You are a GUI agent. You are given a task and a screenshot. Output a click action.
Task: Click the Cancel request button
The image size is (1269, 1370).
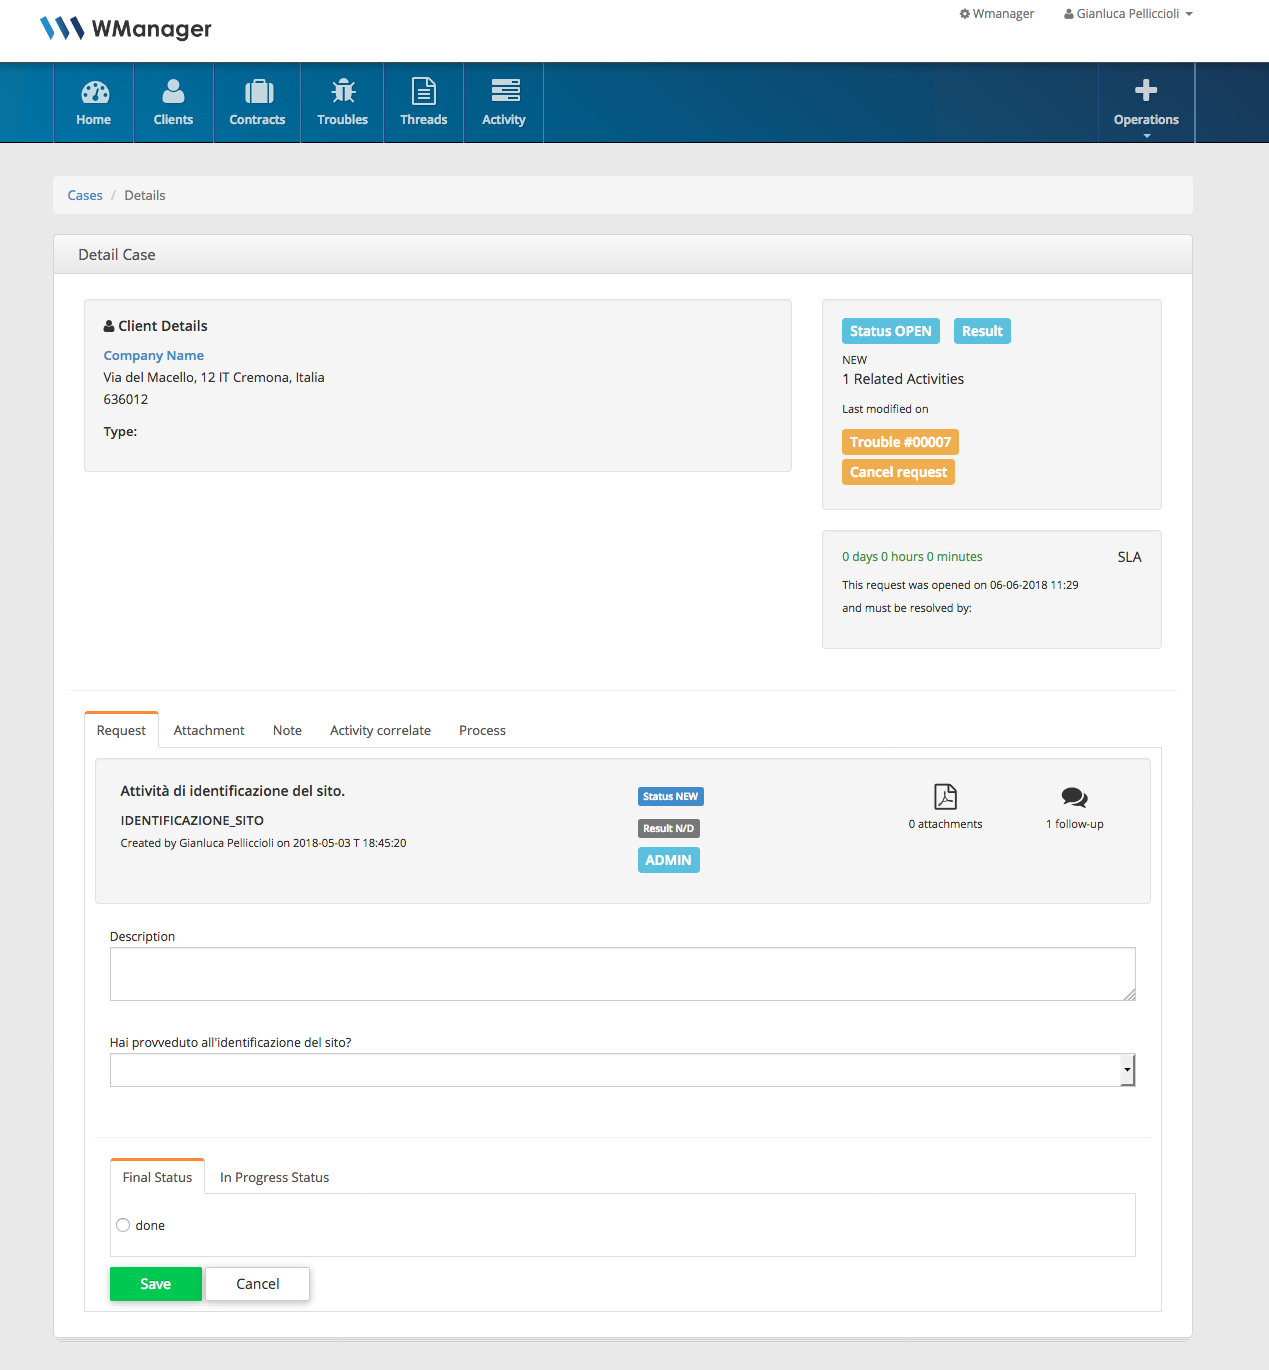pos(898,472)
